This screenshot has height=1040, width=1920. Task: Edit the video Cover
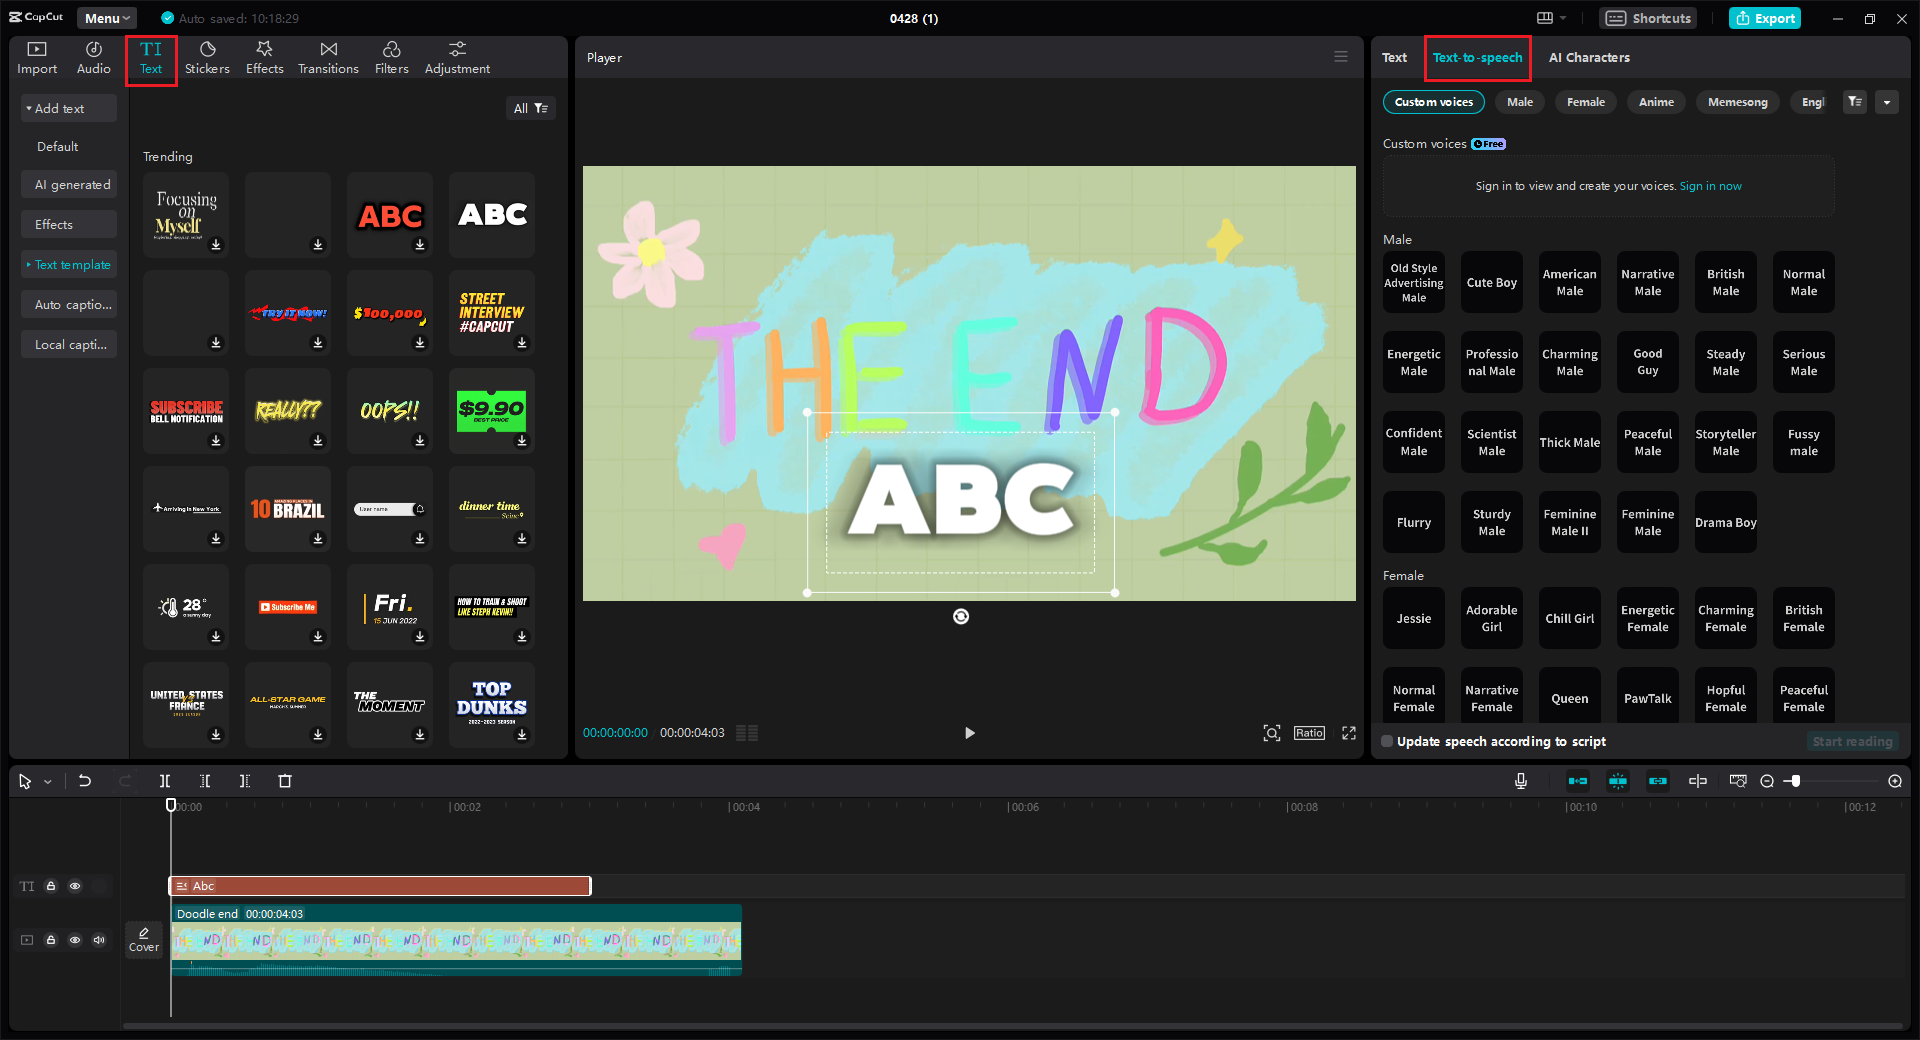point(144,939)
